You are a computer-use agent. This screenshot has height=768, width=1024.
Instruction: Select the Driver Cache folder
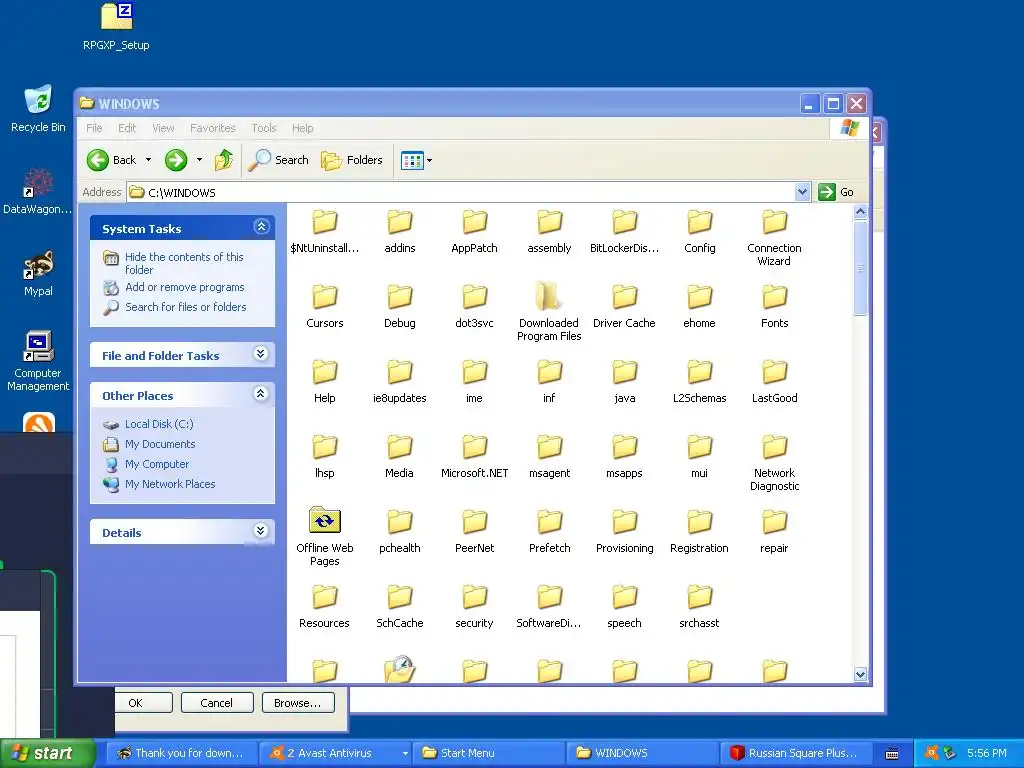point(624,308)
